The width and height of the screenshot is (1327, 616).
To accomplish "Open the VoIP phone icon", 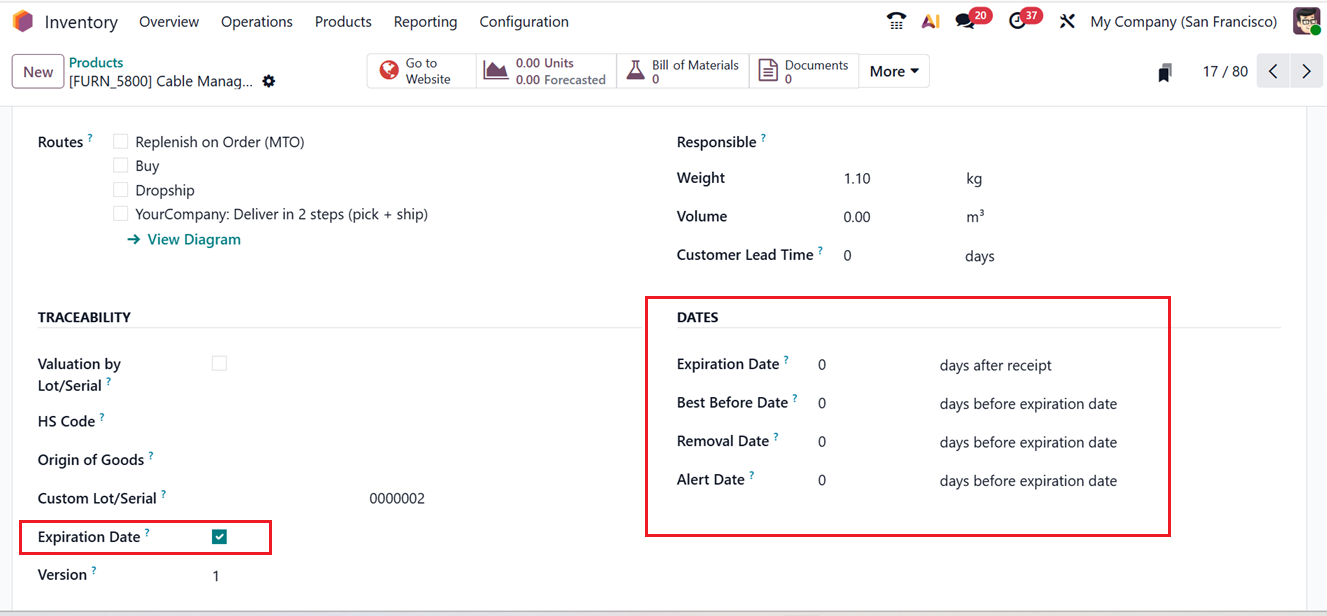I will (x=896, y=21).
